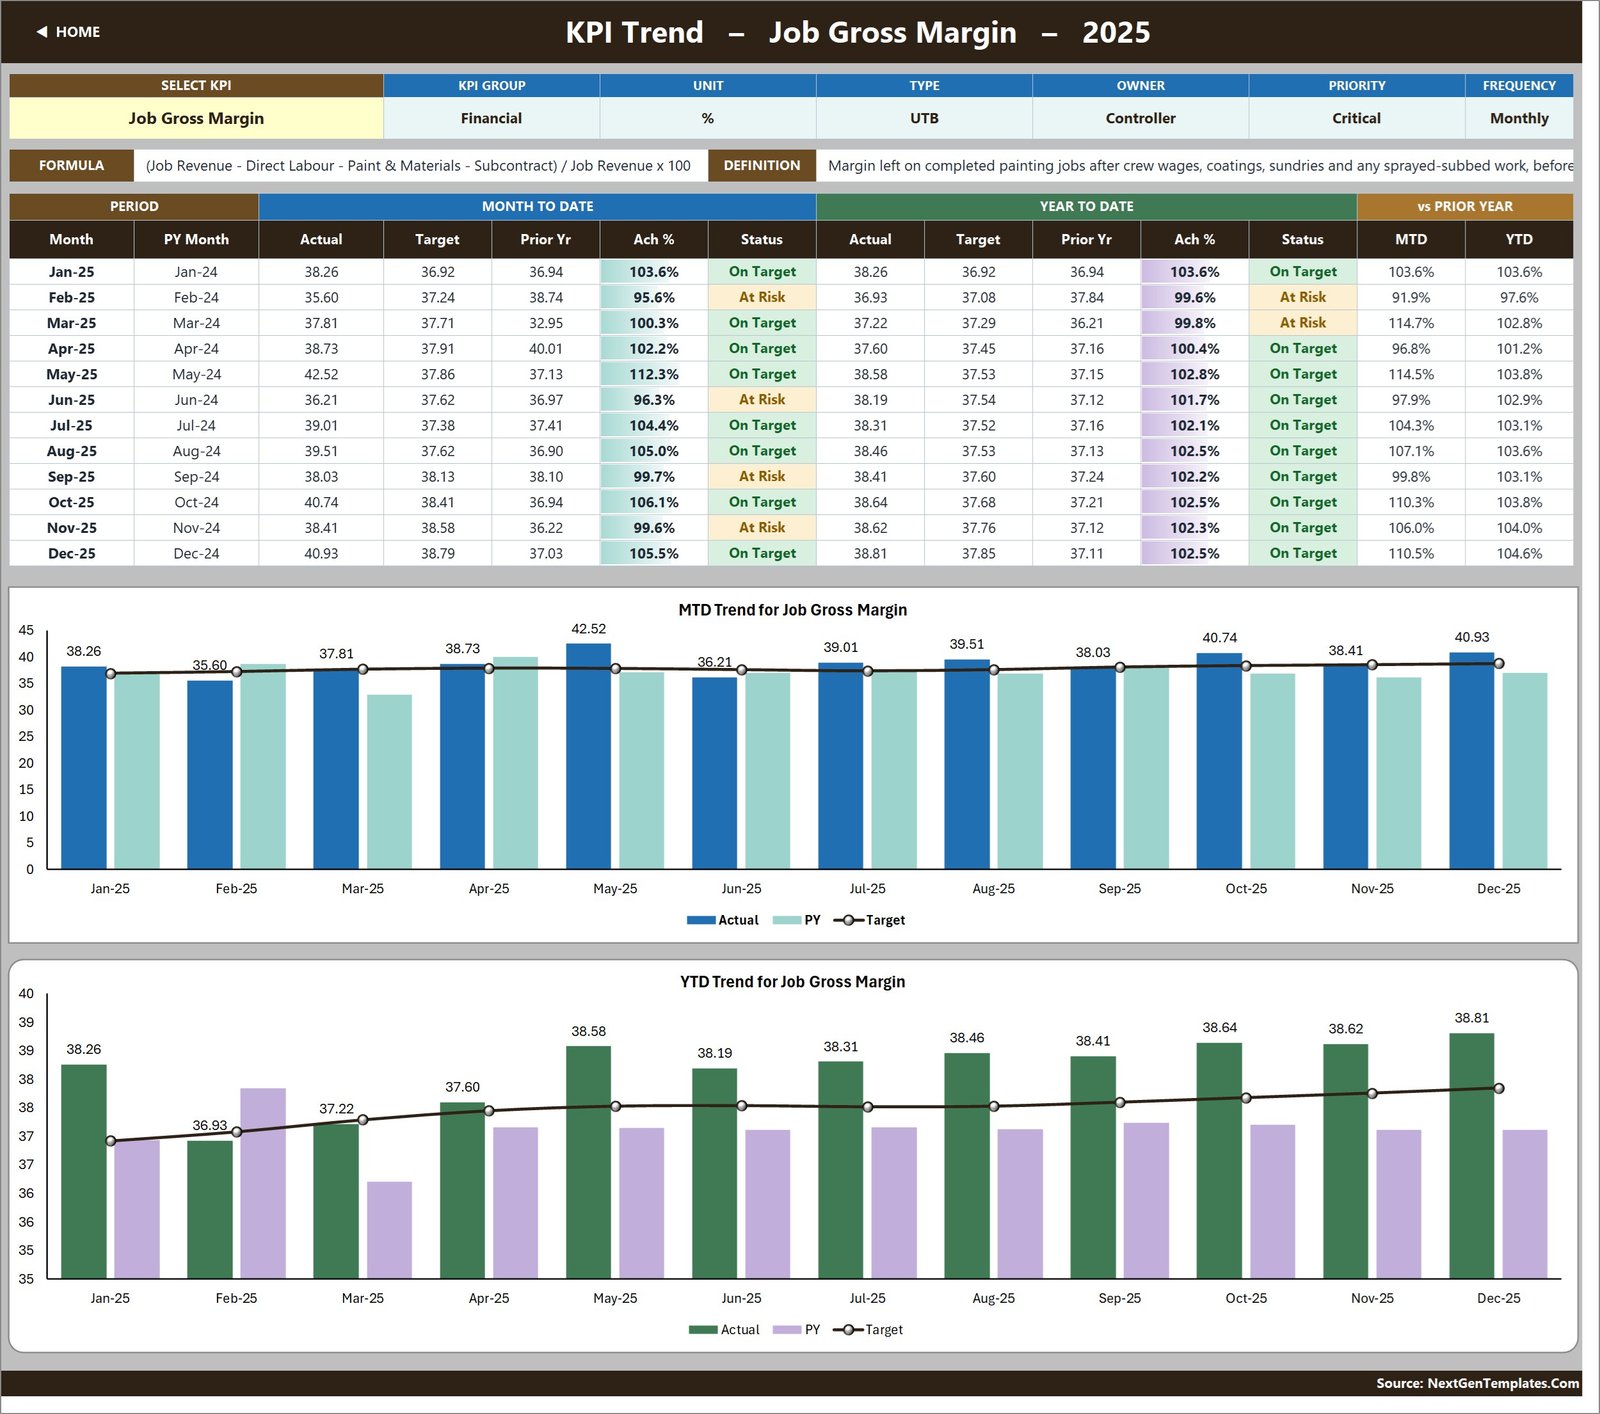Click the YTD column header under vs Prior Year
Viewport: 1600px width, 1414px height.
click(x=1519, y=240)
